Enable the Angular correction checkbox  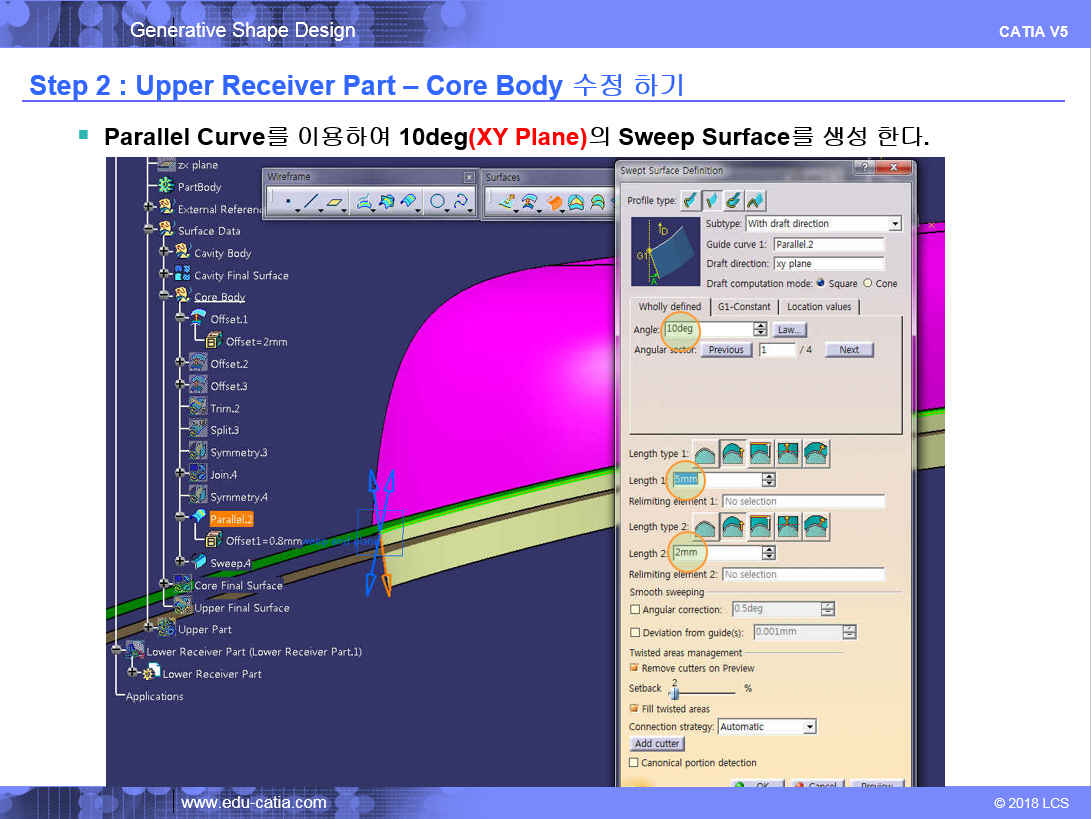click(635, 609)
